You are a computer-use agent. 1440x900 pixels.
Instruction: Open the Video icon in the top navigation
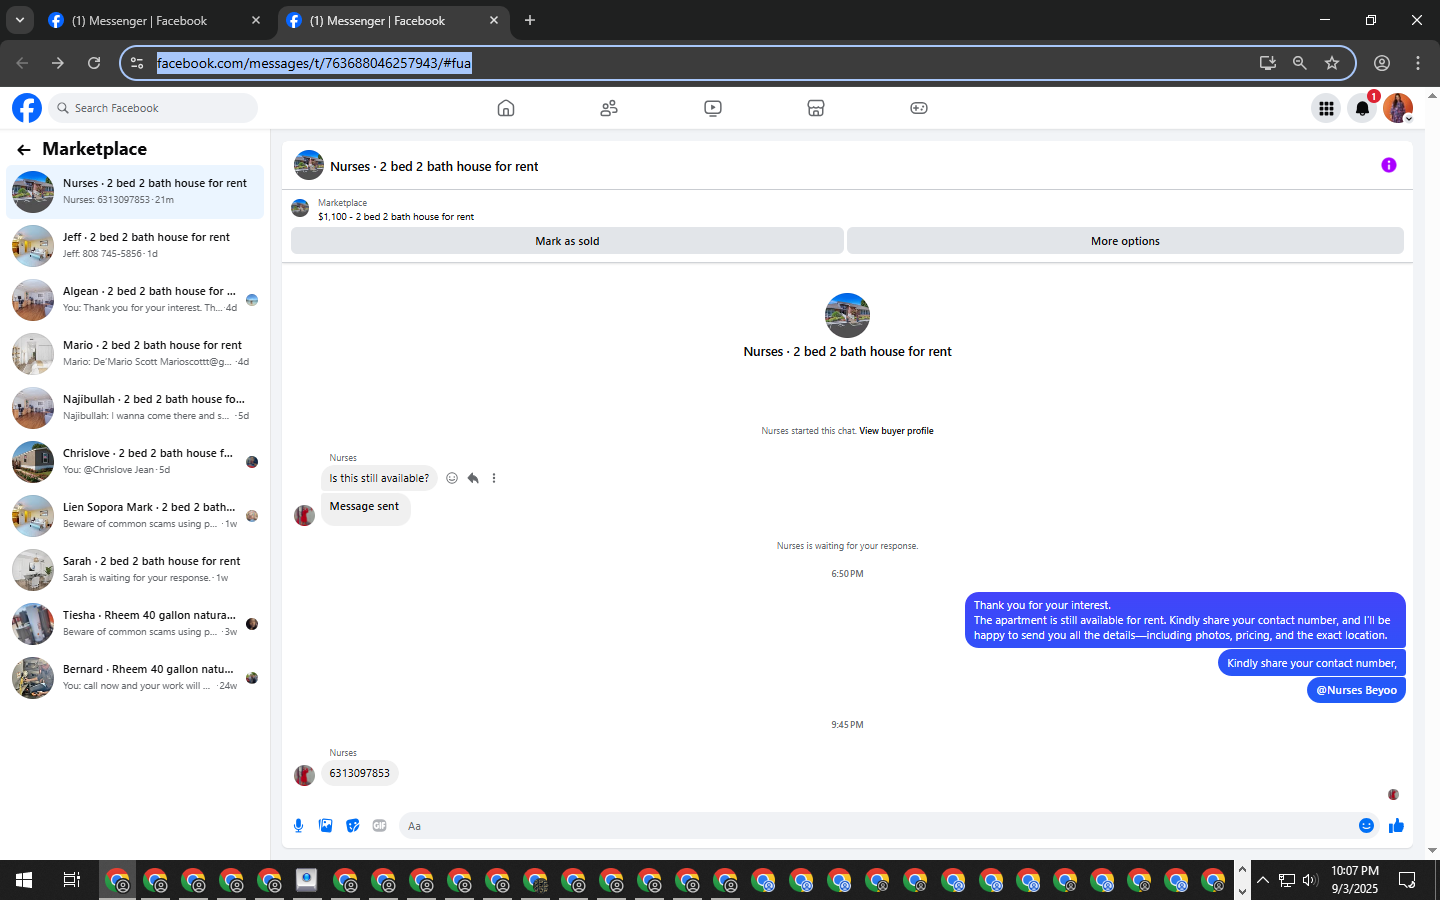point(713,108)
